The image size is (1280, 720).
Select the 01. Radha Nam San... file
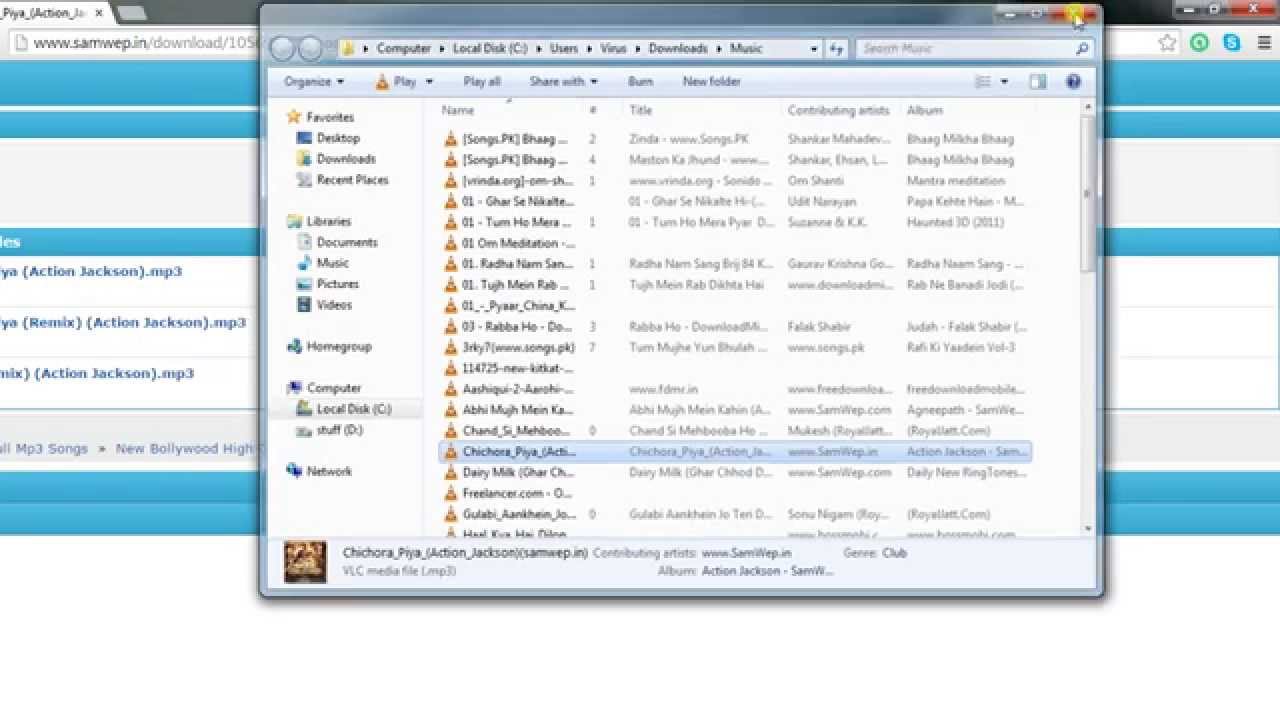pos(518,264)
